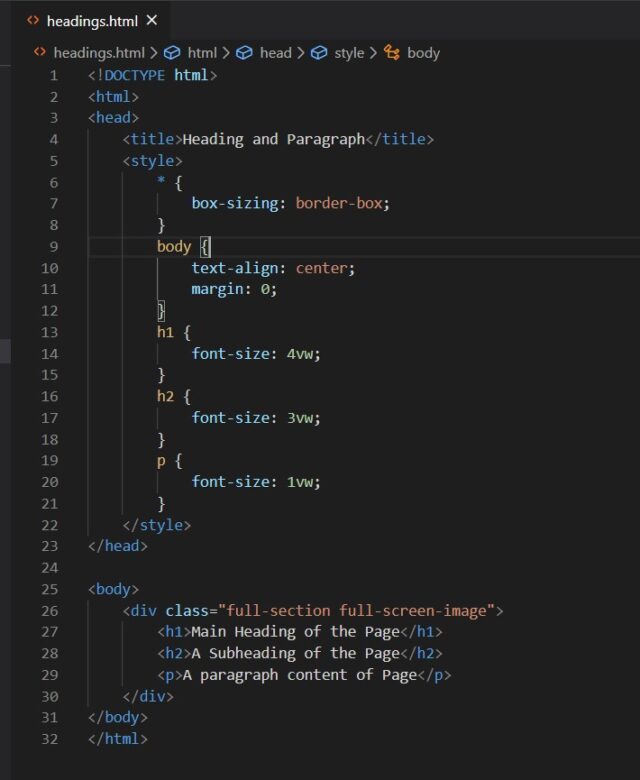Place cursor in the title text on line 4
This screenshot has height=780, width=640.
pos(273,139)
